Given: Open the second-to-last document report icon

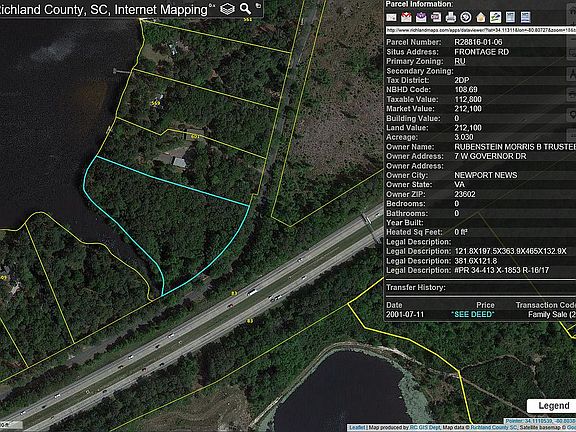Looking at the screenshot, I should tap(511, 17).
